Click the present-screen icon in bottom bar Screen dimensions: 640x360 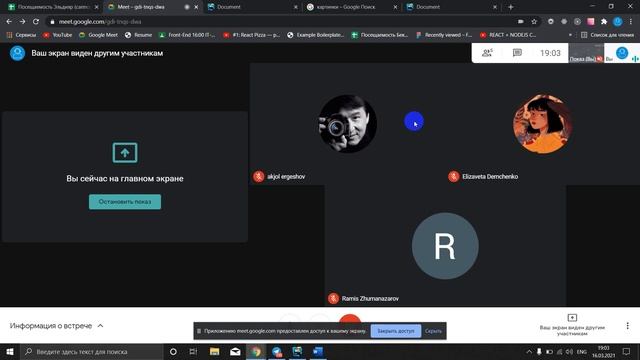(x=572, y=318)
